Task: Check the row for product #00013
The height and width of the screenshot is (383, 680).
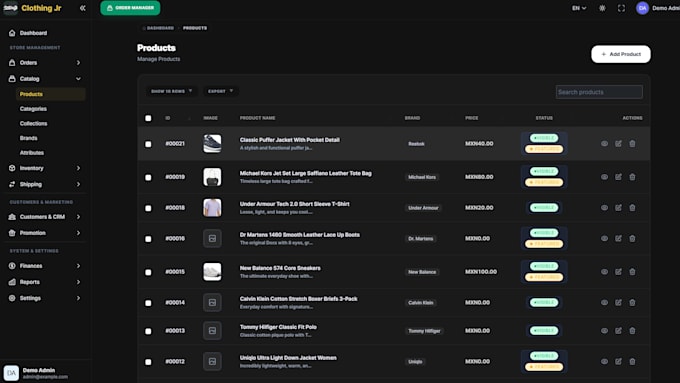Action: click(148, 331)
